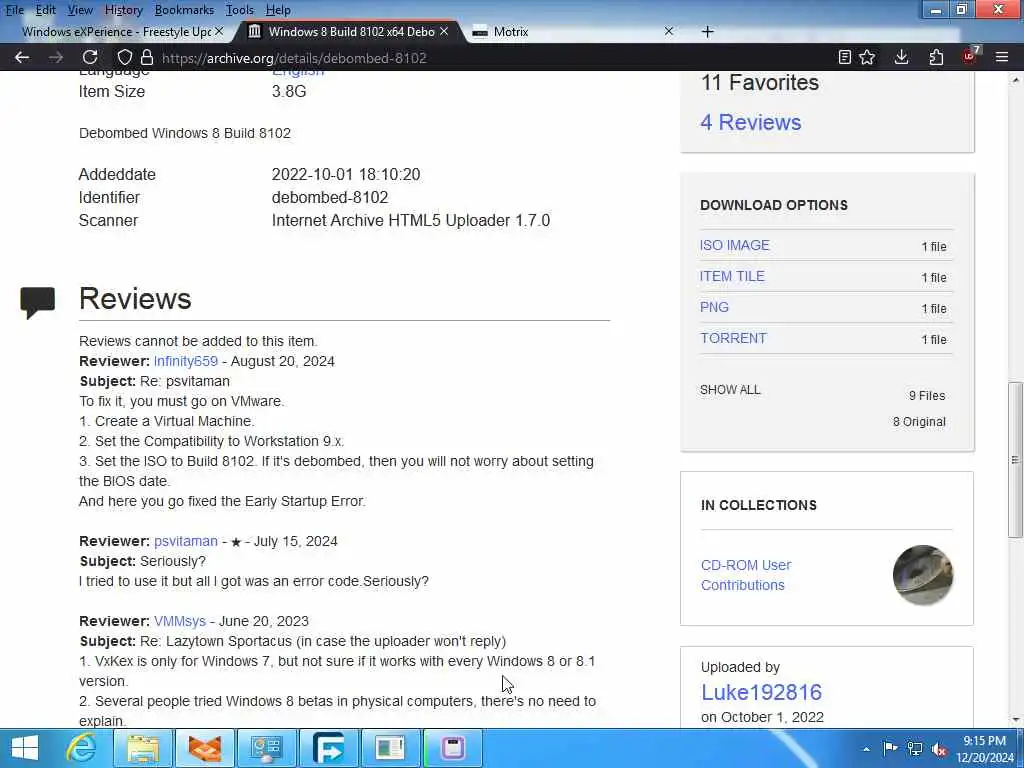The image size is (1024, 768).
Task: Open the Windows Start button
Action: [x=25, y=748]
